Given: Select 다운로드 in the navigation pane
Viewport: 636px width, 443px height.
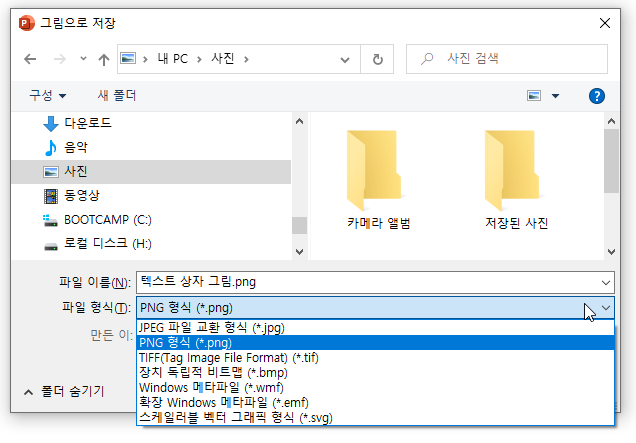Looking at the screenshot, I should (87, 123).
